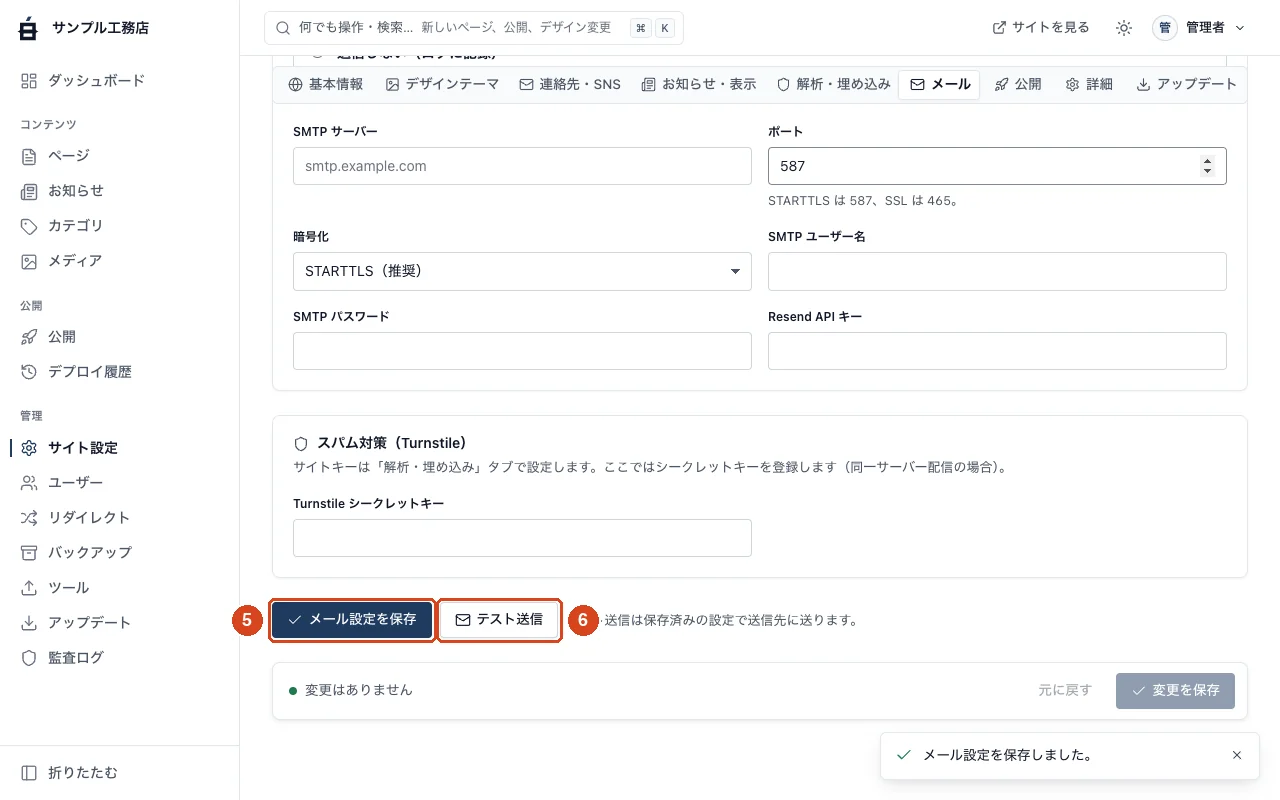Click the メール設定を保存 button
The image size is (1280, 800).
(x=352, y=620)
